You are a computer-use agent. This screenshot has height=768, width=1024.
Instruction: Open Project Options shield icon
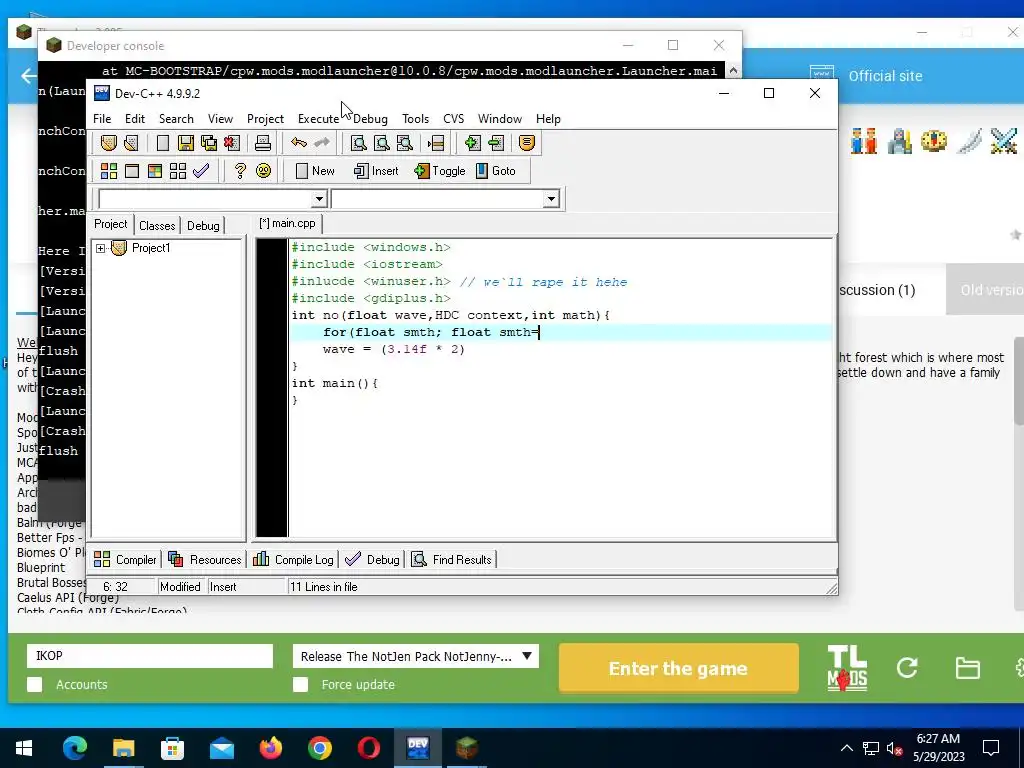pos(527,142)
